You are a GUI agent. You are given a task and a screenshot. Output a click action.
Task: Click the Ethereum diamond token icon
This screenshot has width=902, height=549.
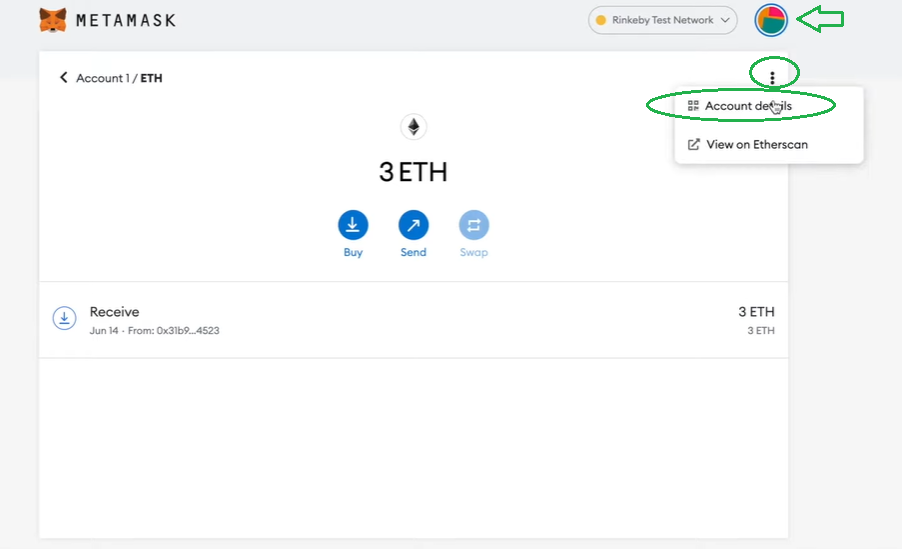414,127
